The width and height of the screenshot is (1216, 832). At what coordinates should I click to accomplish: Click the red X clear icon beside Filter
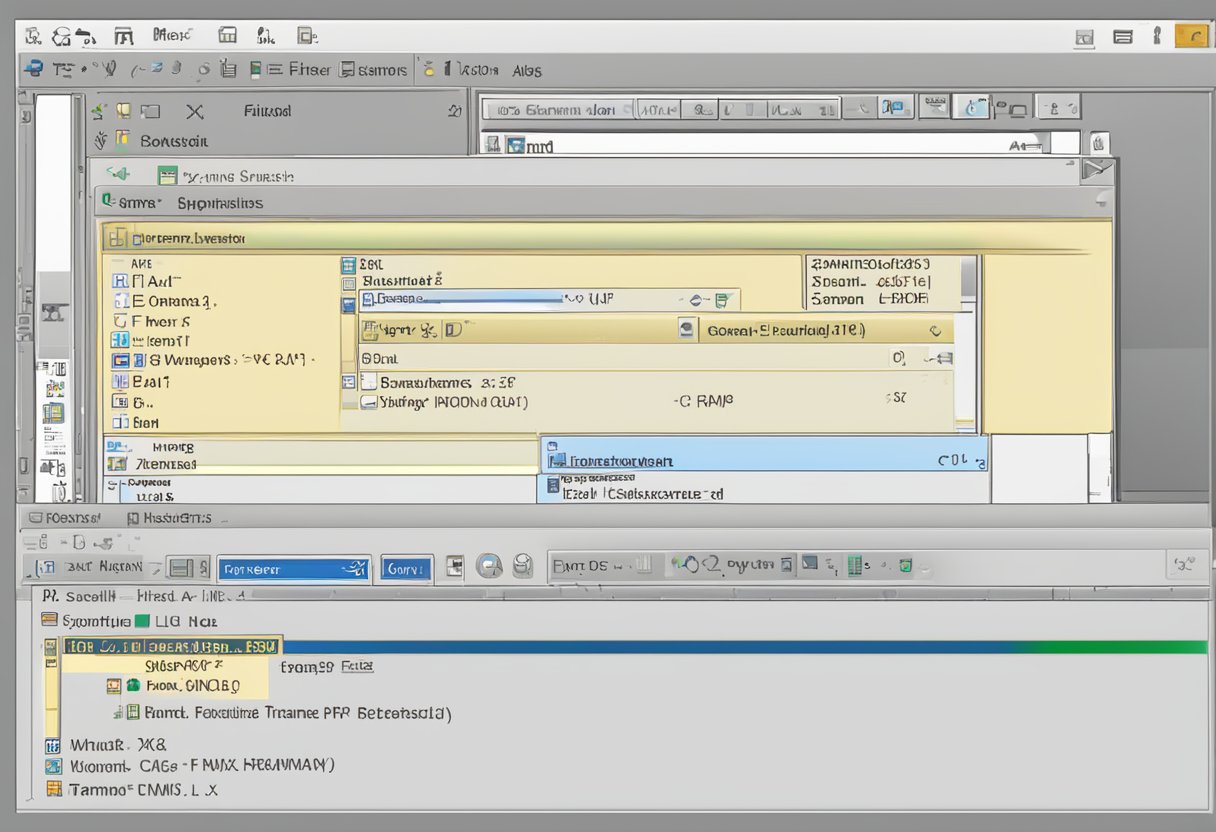pos(193,112)
